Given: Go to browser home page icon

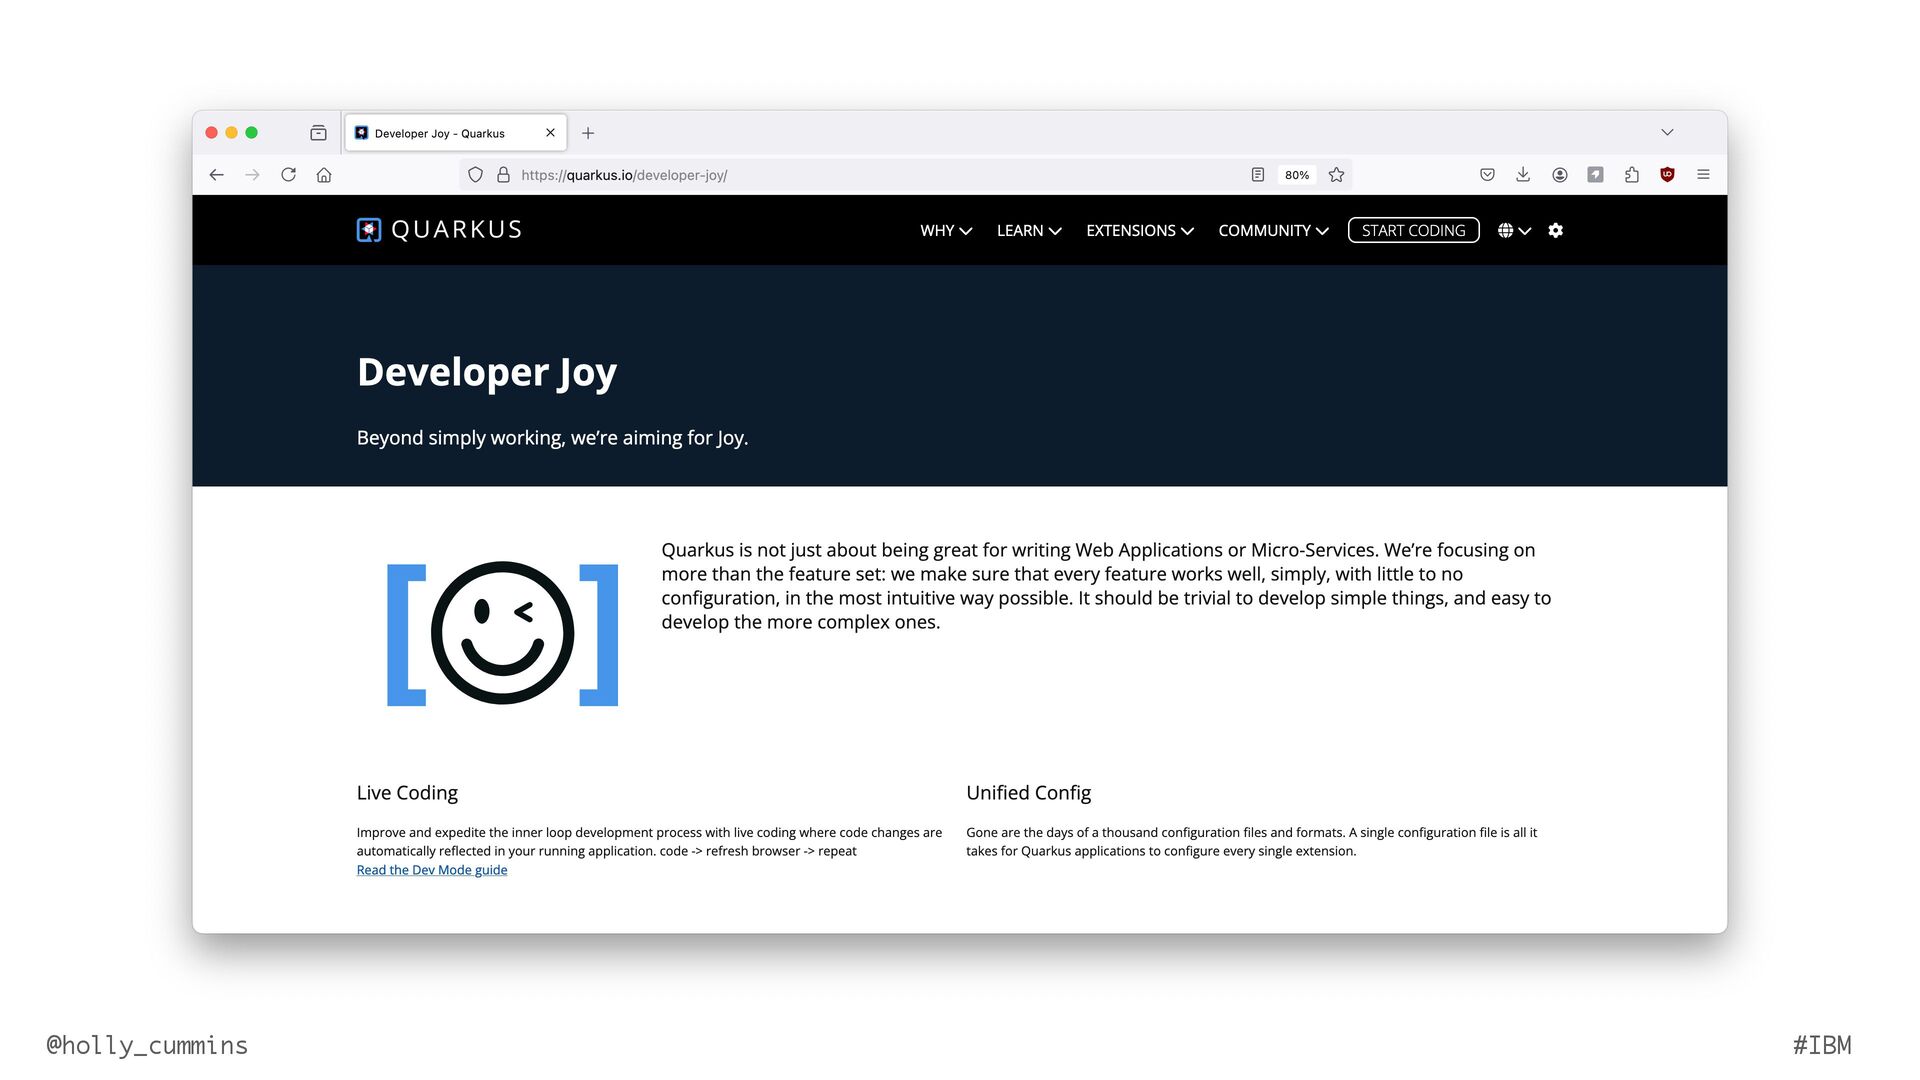Looking at the screenshot, I should pos(324,175).
